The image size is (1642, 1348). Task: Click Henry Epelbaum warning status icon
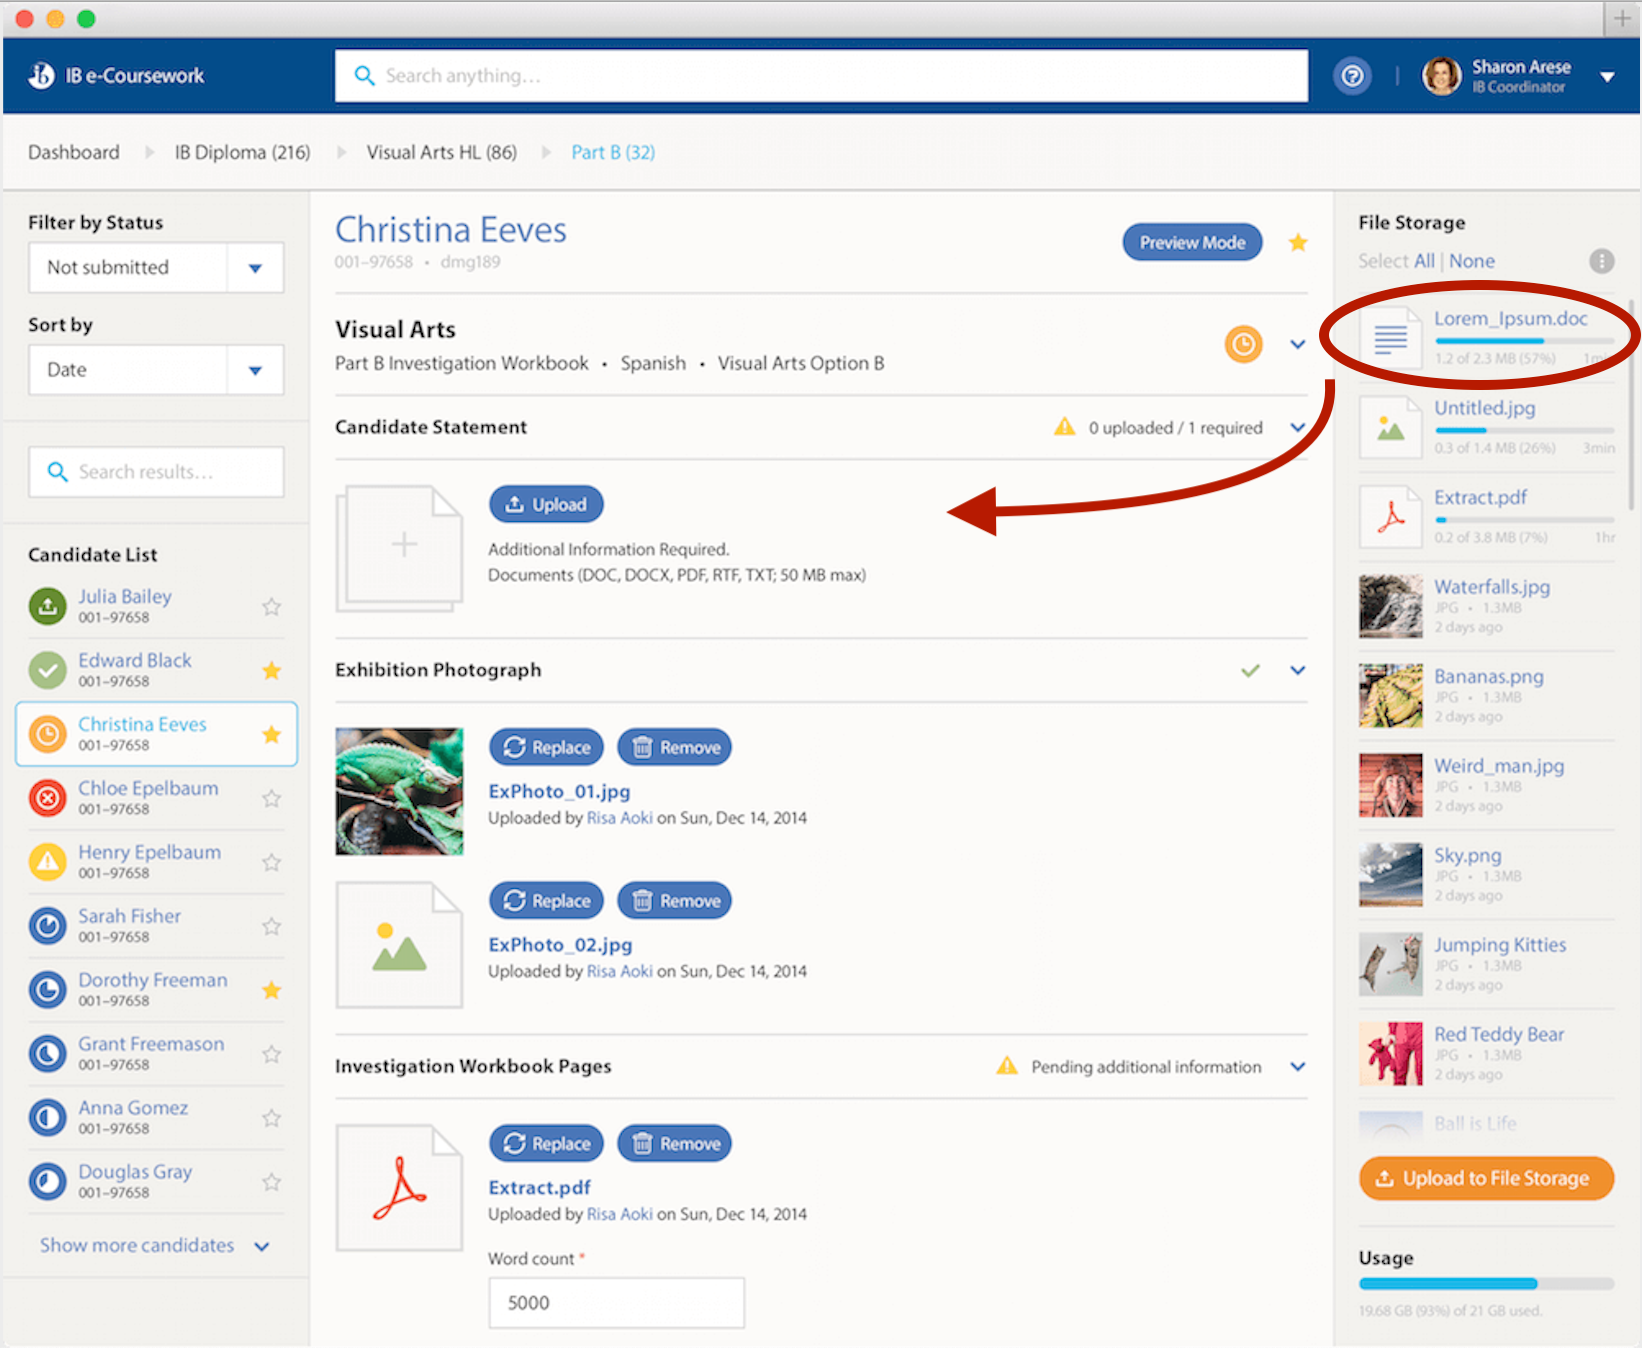[47, 862]
